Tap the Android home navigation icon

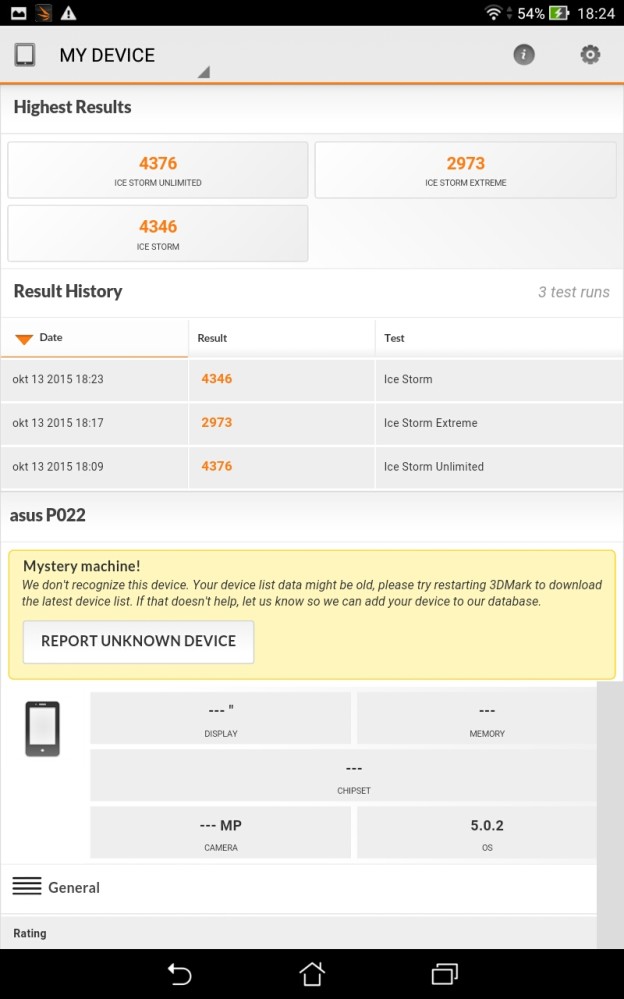click(312, 974)
